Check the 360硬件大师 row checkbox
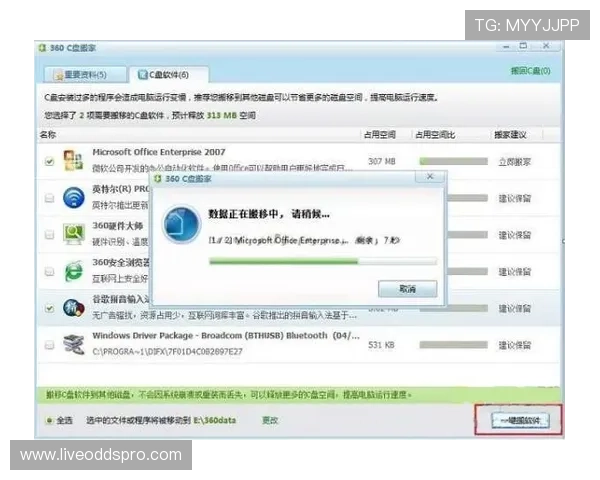The width and height of the screenshot is (600, 480). coord(49,235)
